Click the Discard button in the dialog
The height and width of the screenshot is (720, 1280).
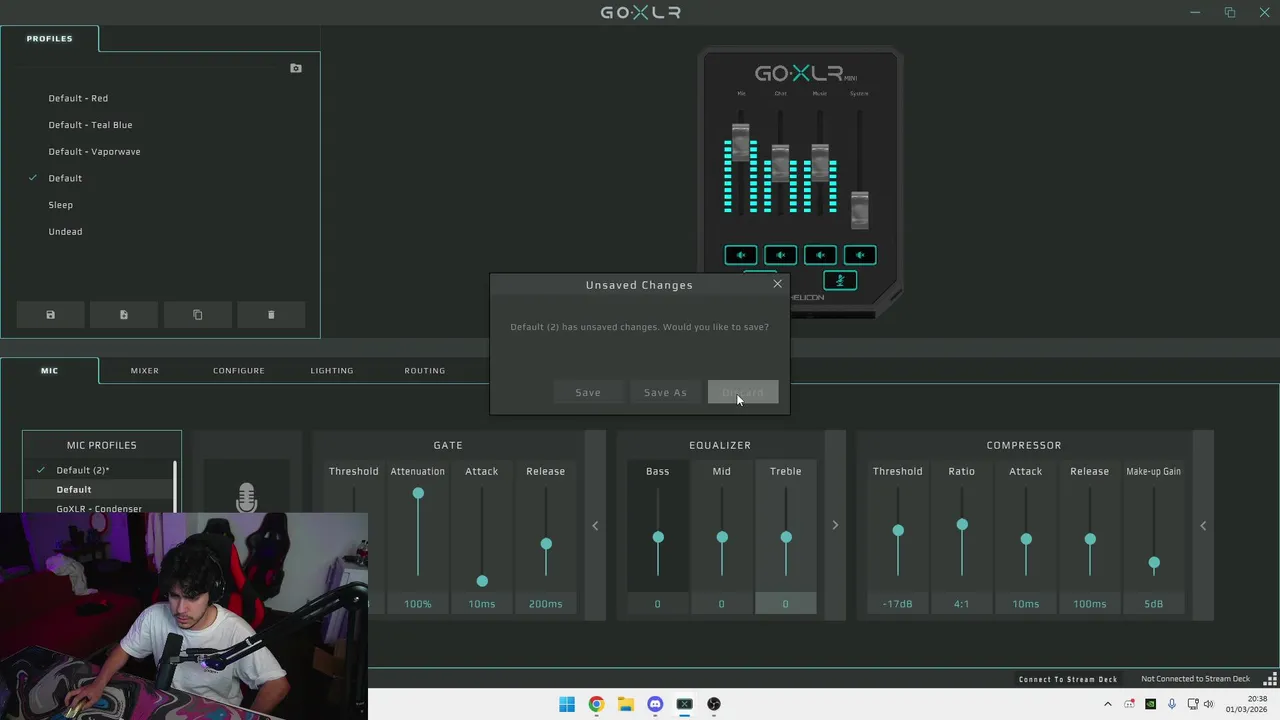point(743,393)
